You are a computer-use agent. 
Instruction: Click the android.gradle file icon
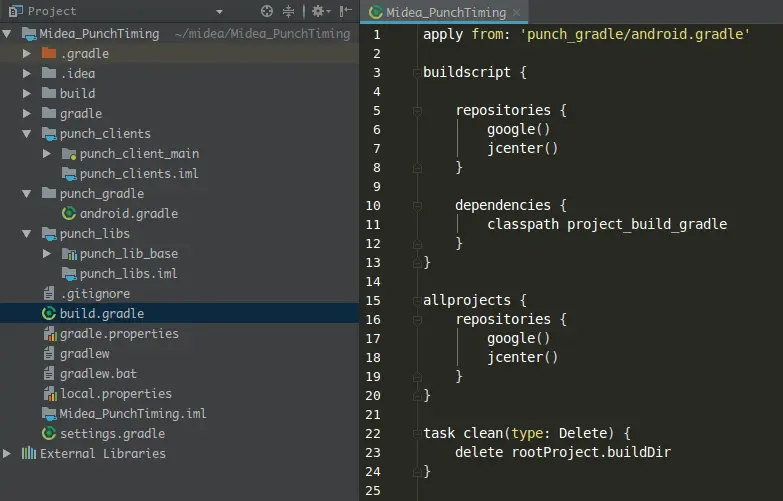69,213
